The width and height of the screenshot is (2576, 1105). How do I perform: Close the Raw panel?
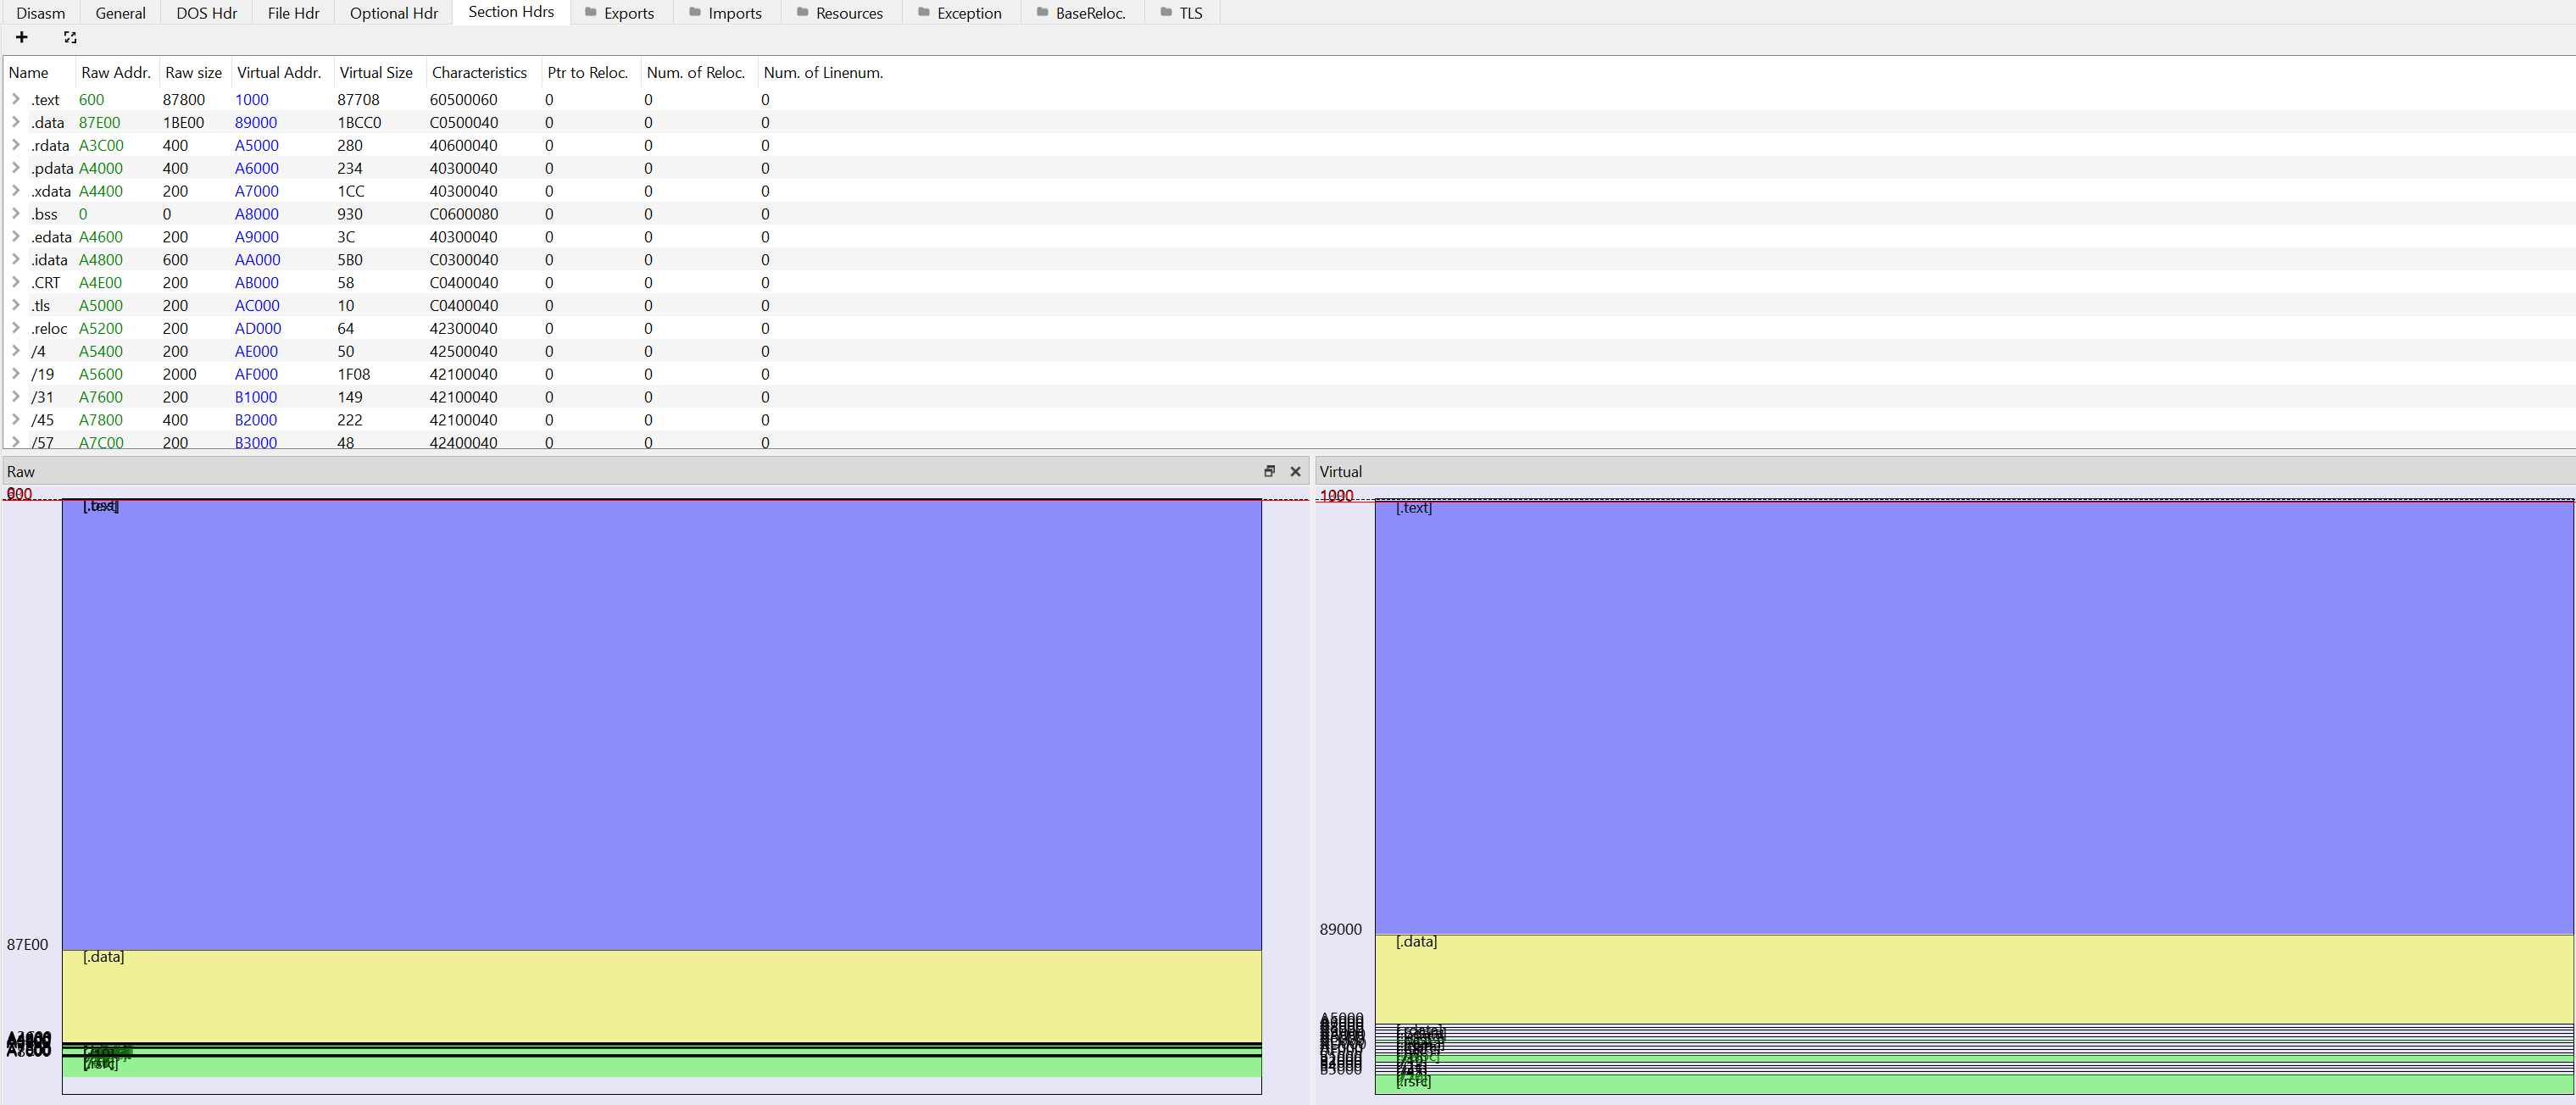[x=1295, y=471]
